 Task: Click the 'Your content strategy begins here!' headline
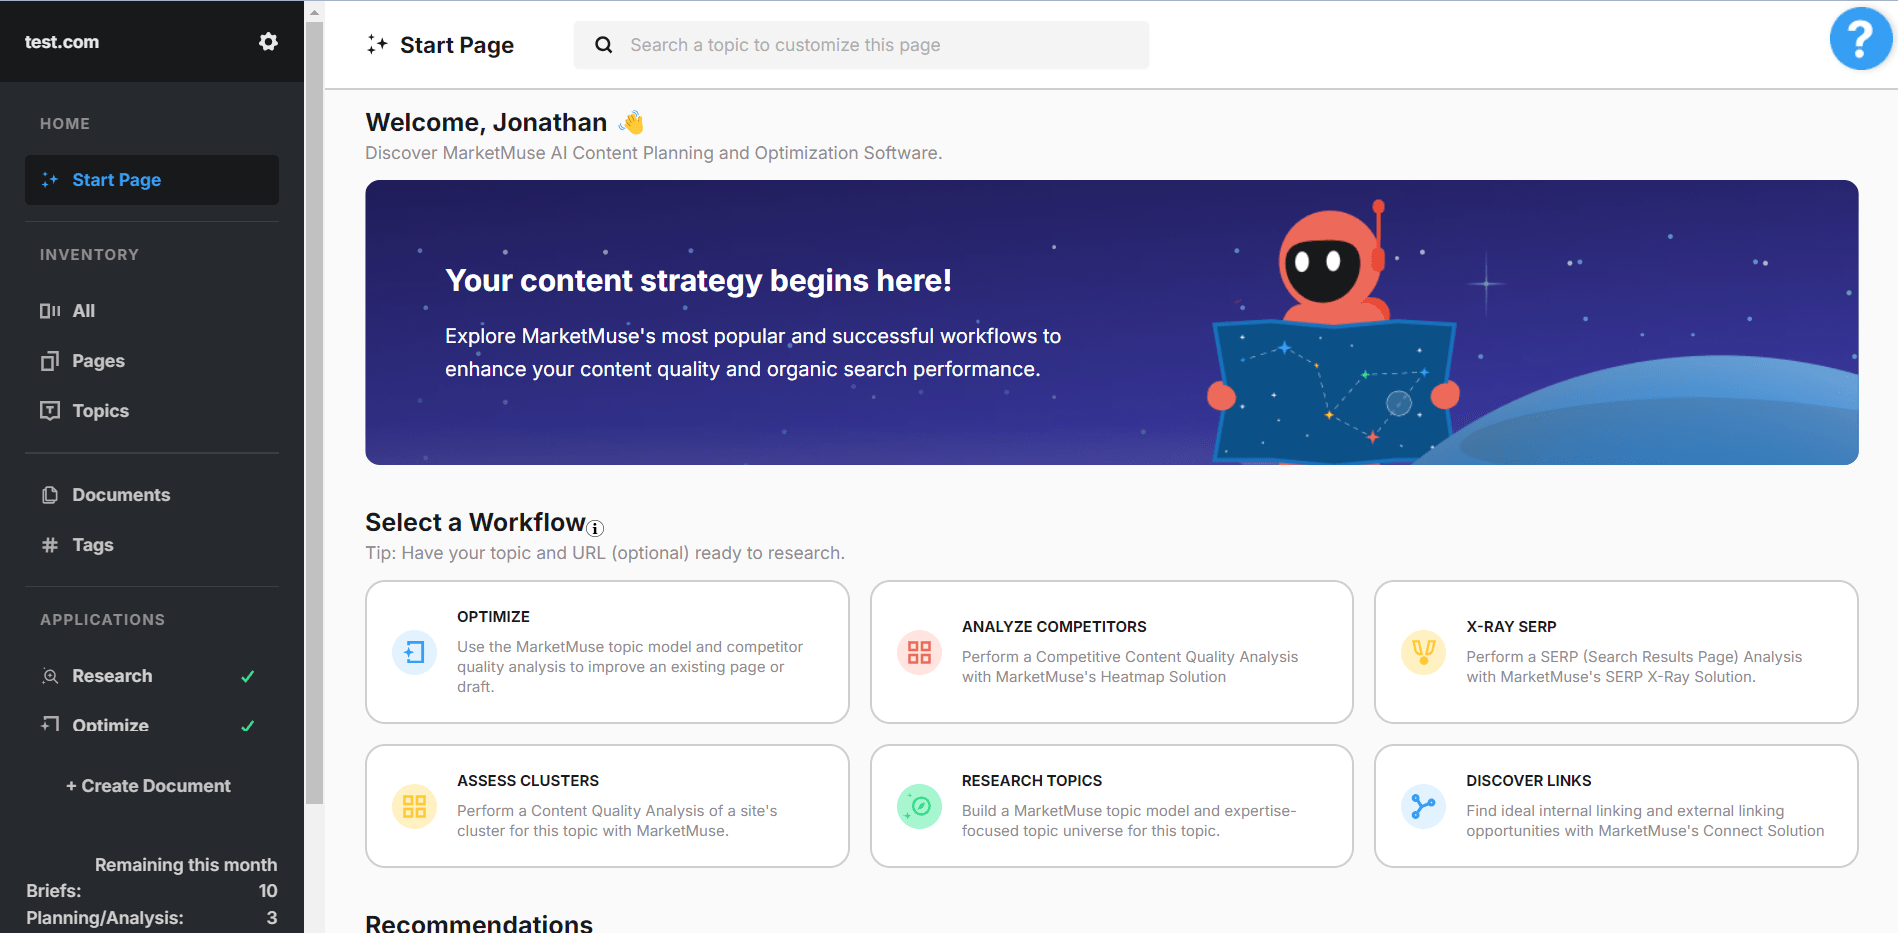[698, 281]
